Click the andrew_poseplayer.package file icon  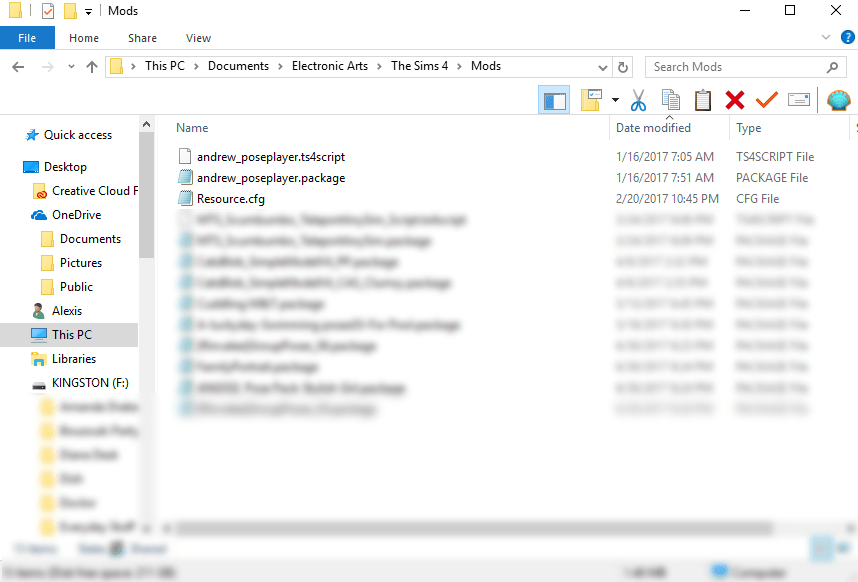click(x=185, y=177)
